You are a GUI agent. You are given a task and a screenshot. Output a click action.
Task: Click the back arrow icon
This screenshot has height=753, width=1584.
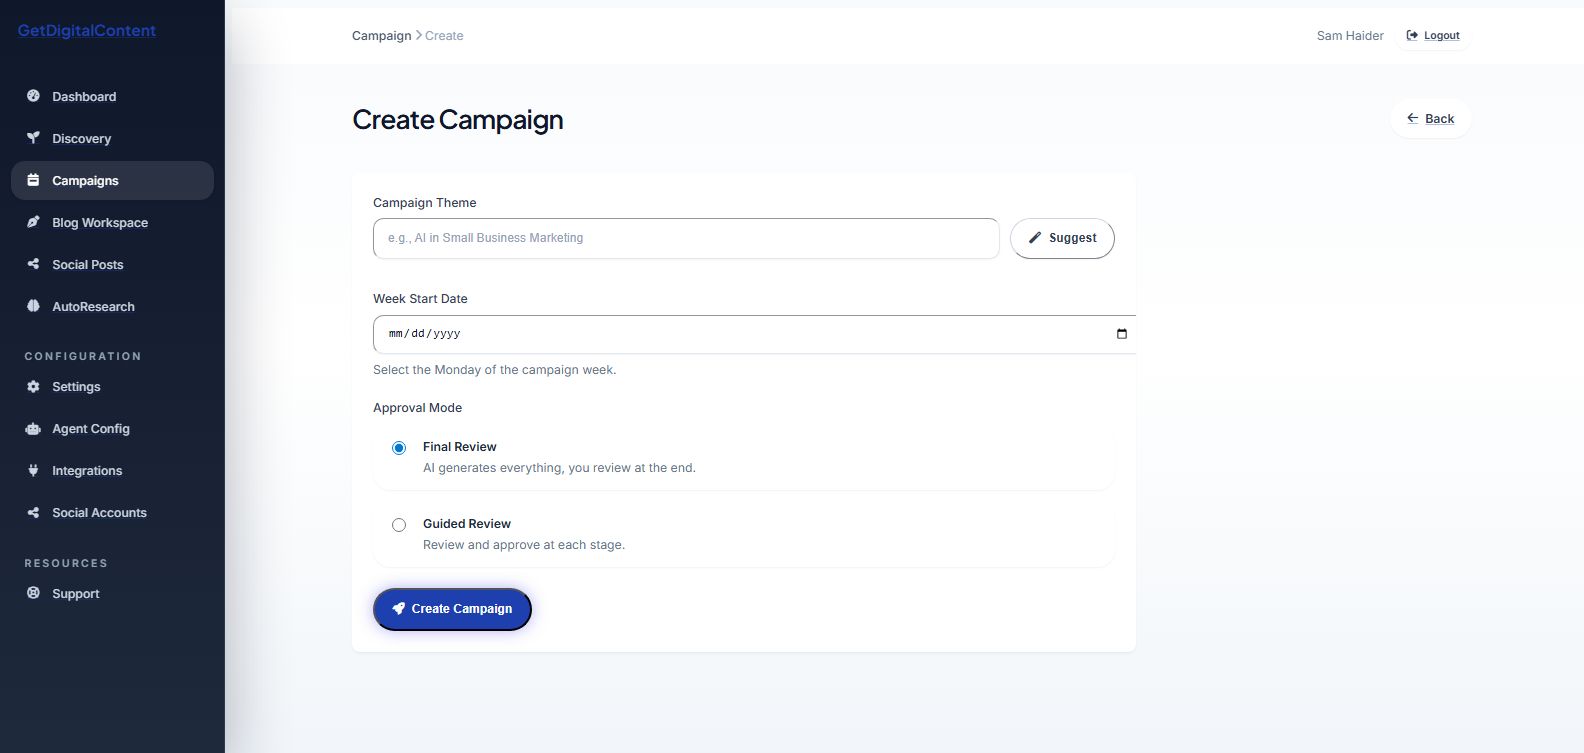(x=1413, y=118)
